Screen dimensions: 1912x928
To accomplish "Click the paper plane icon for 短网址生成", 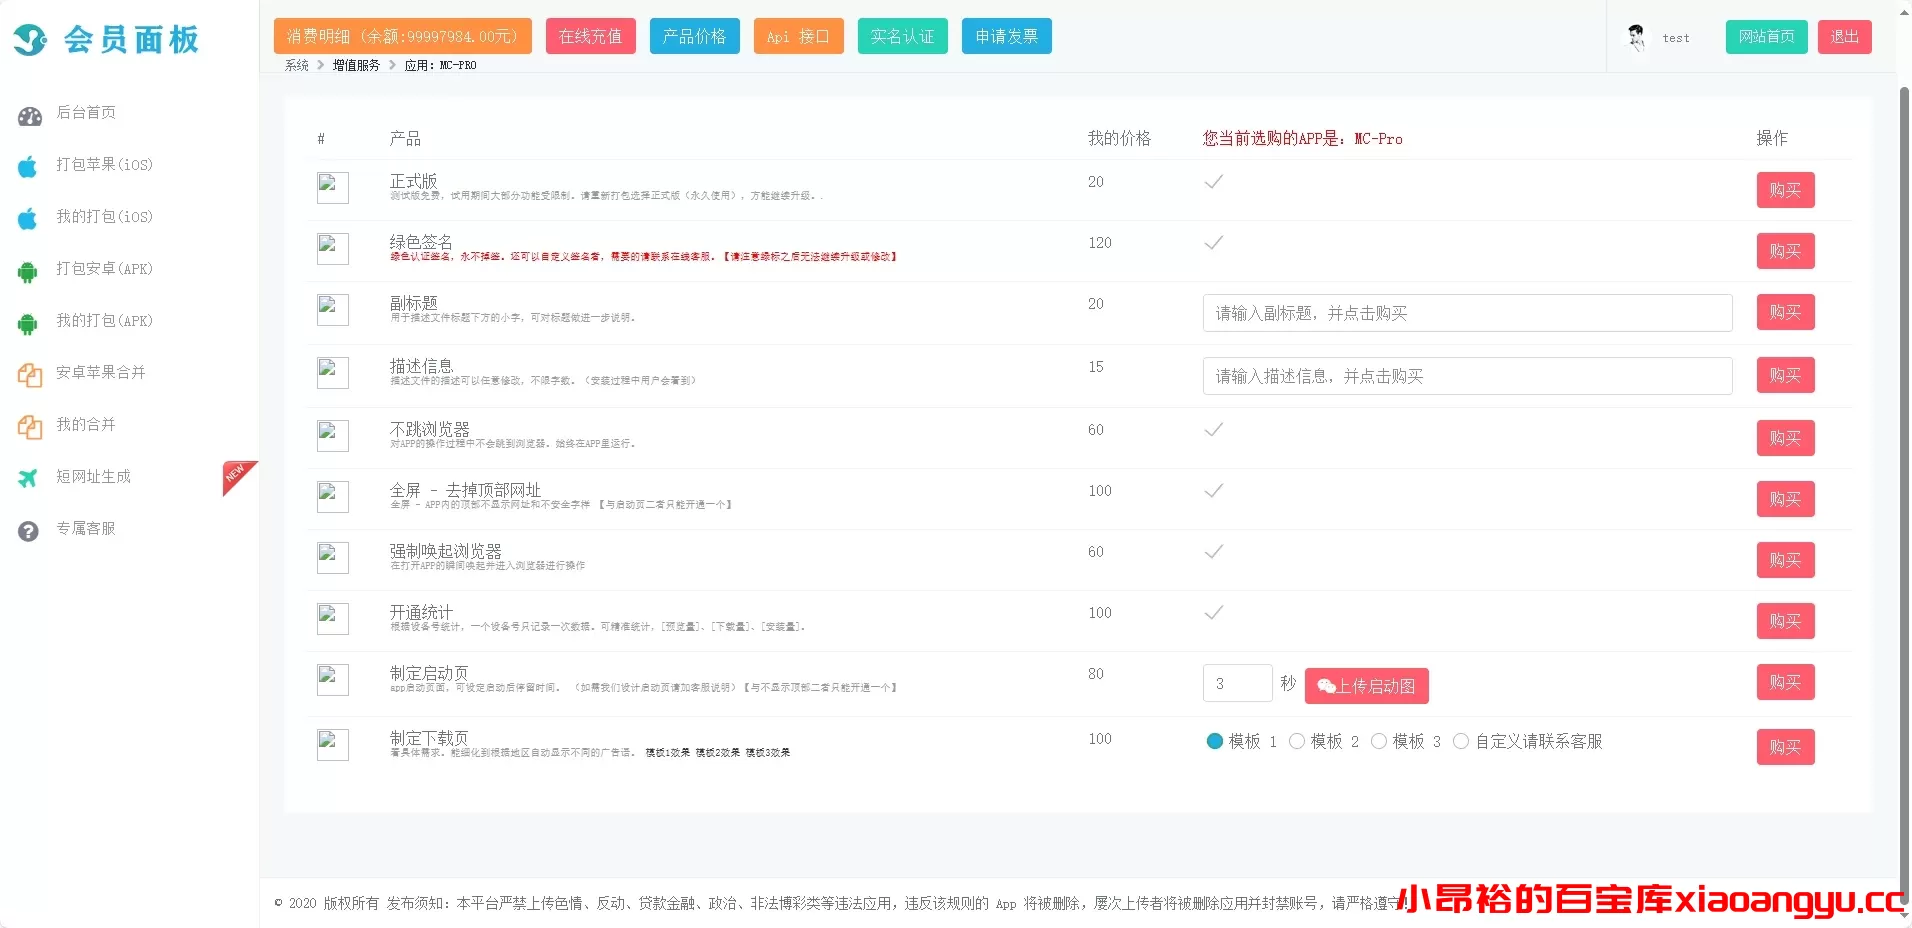I will click(x=28, y=477).
